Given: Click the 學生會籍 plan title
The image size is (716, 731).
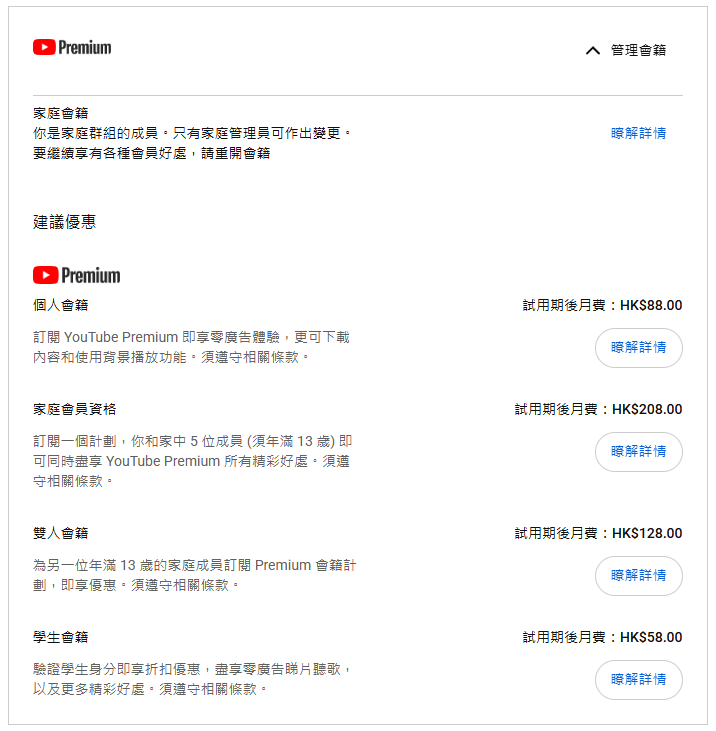Looking at the screenshot, I should click(x=61, y=637).
